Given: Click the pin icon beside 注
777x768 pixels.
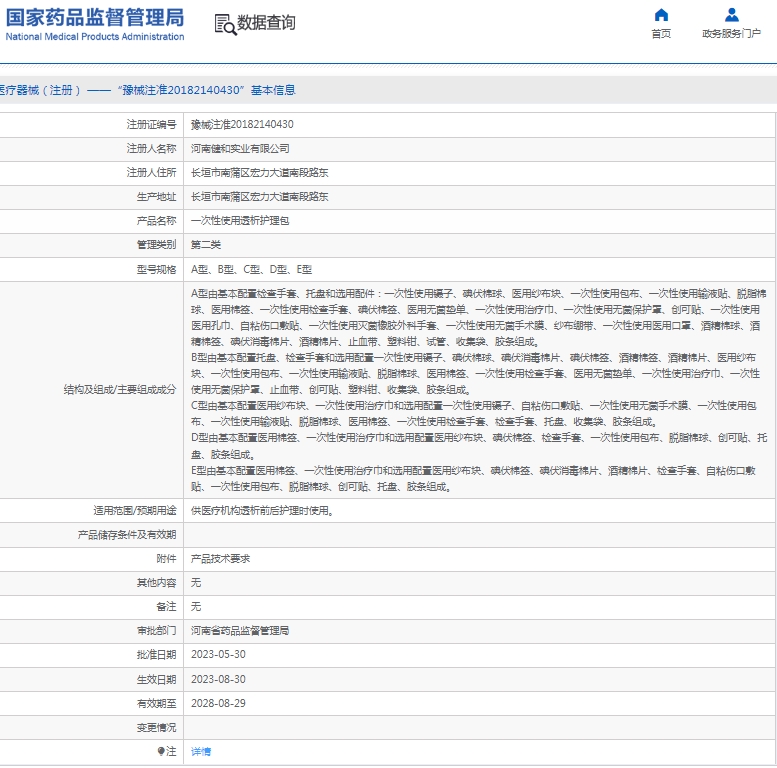Looking at the screenshot, I should [x=161, y=752].
